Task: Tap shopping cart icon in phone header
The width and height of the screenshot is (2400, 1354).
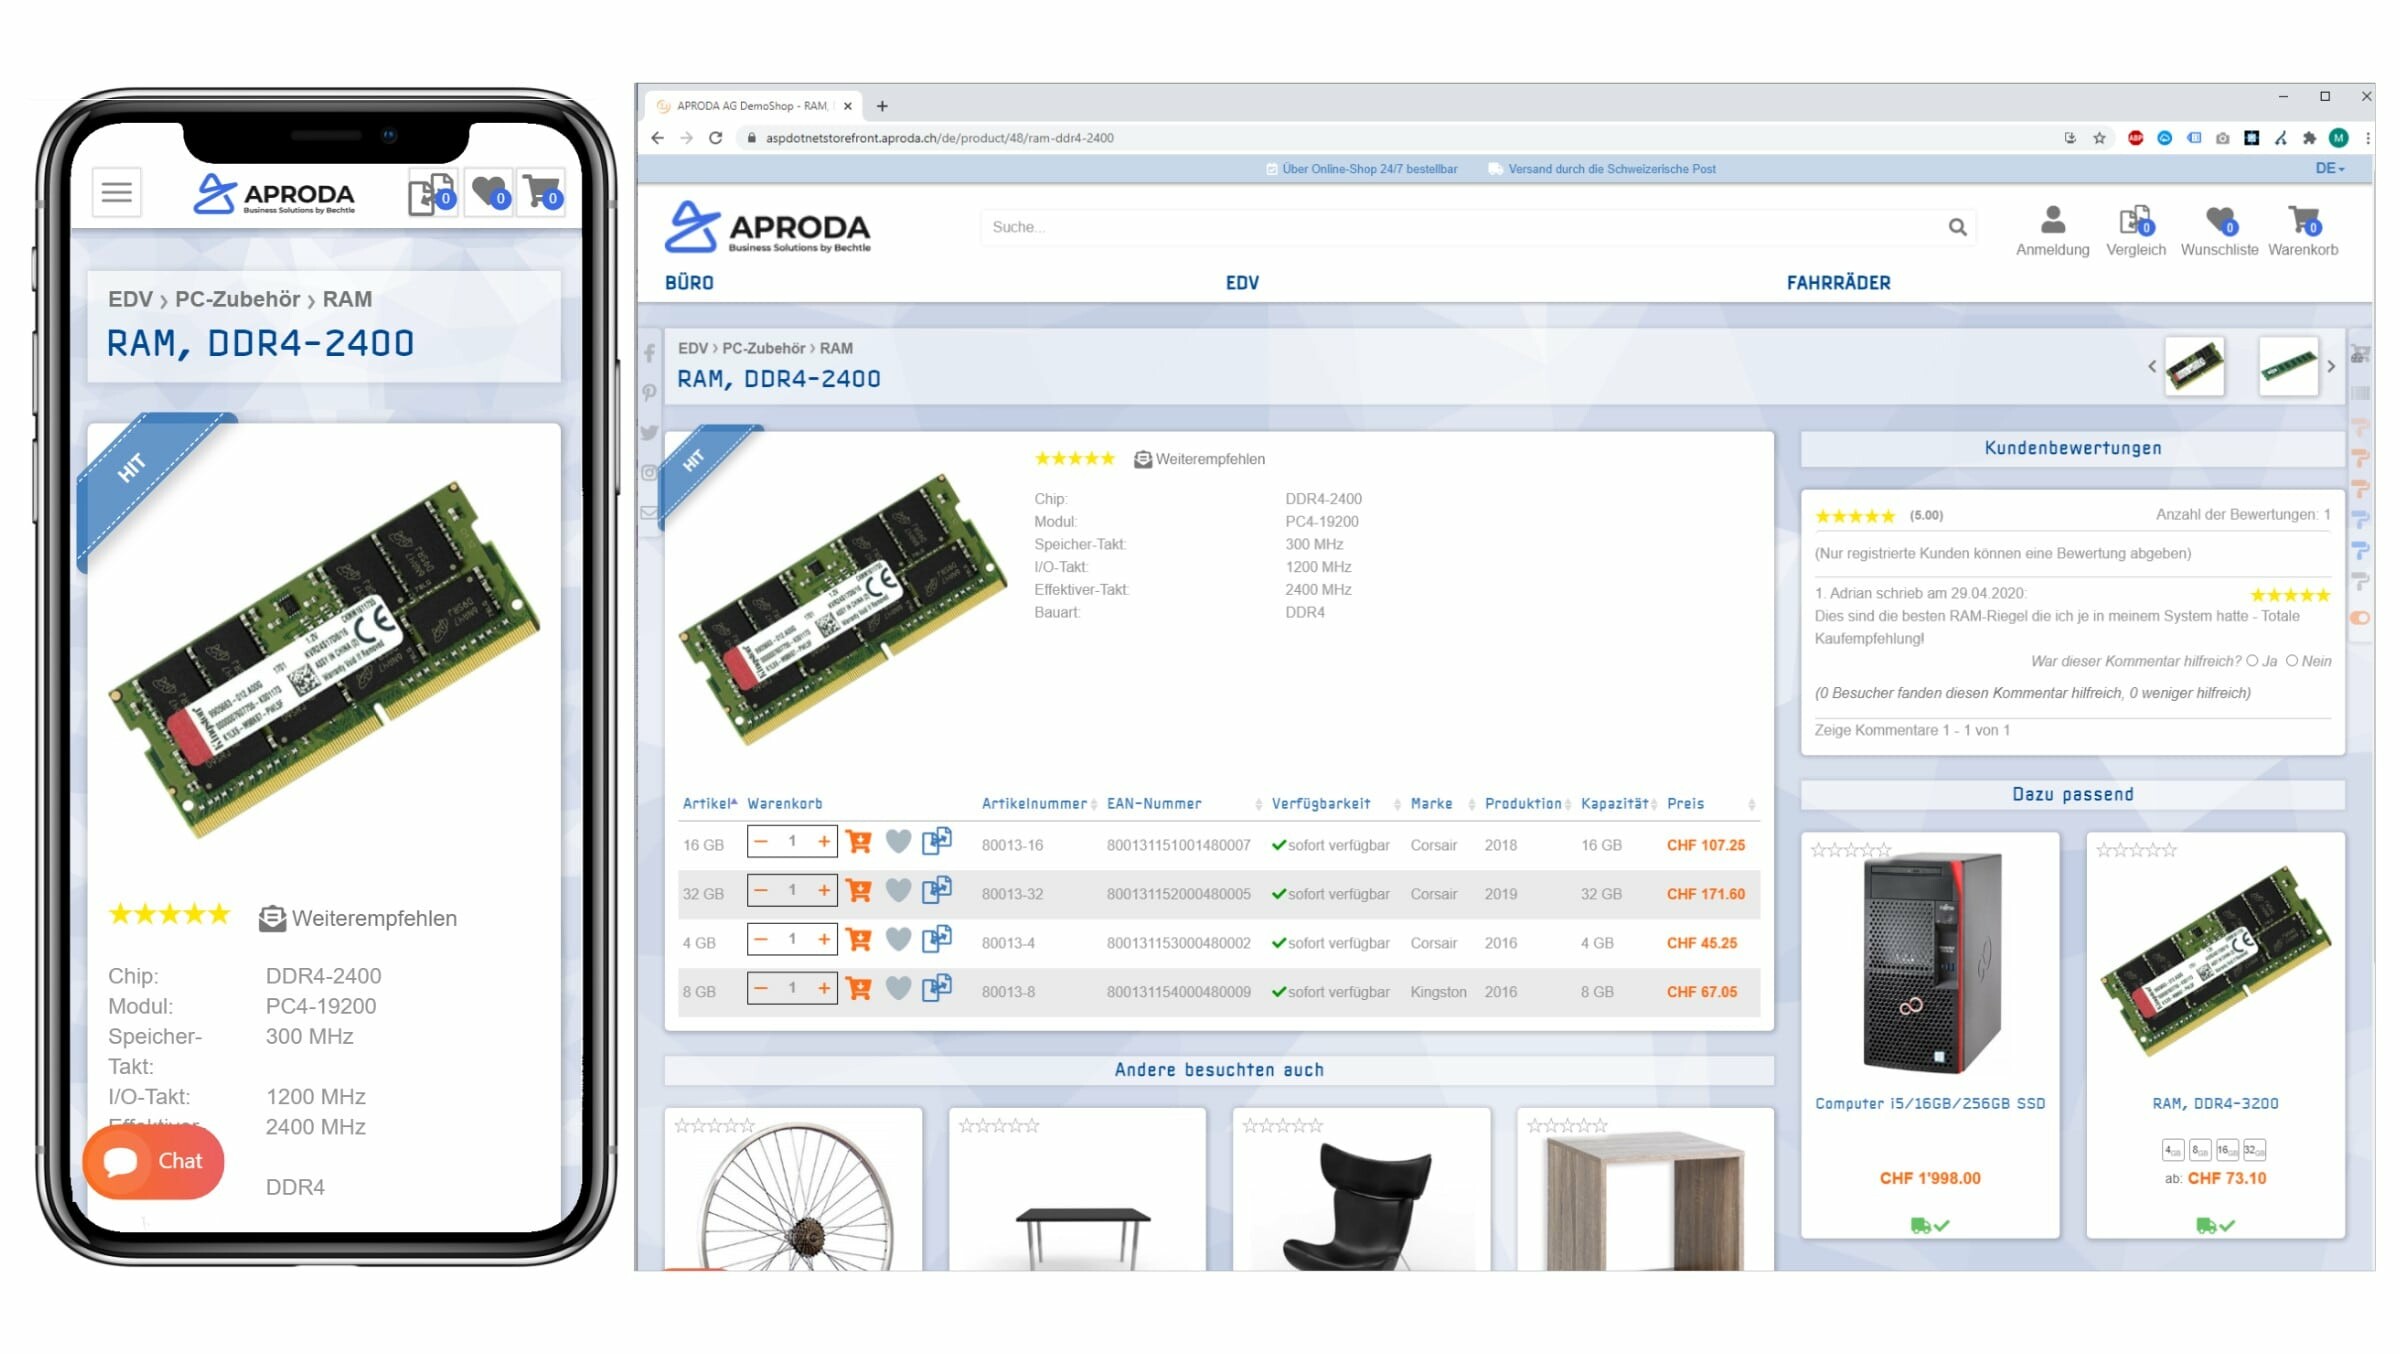Action: [x=543, y=192]
